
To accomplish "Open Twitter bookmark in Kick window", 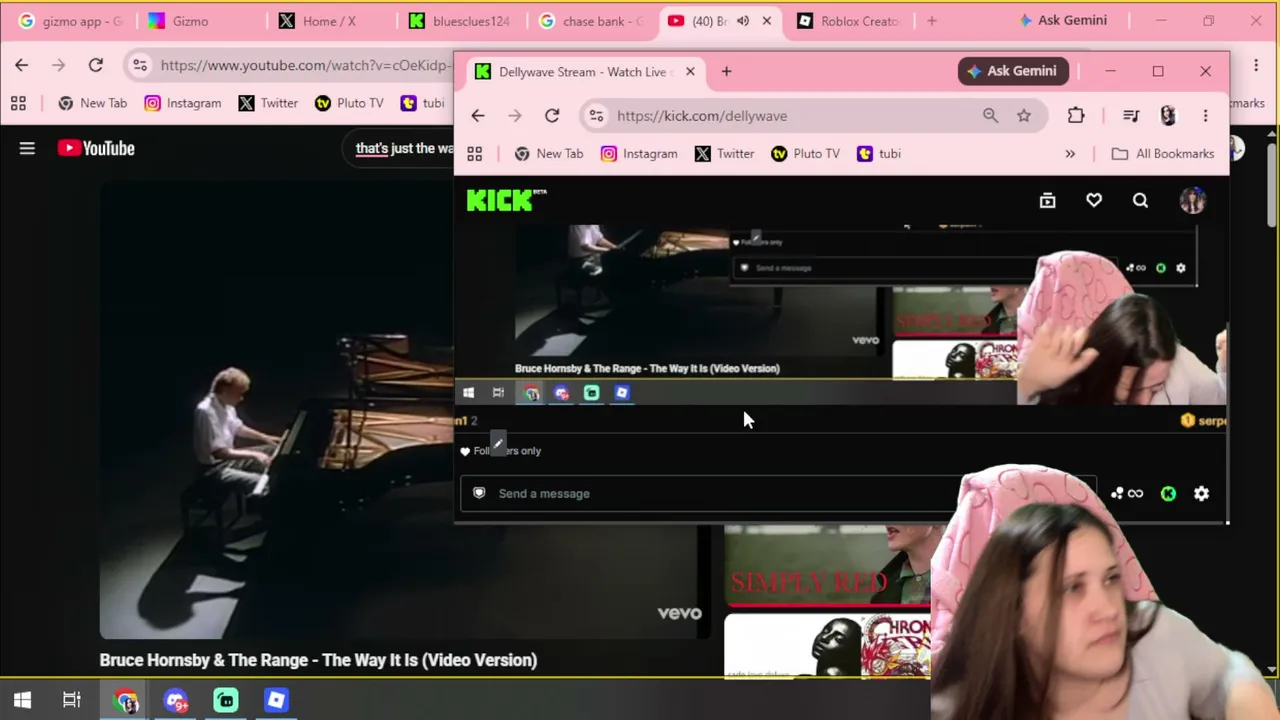I will click(x=725, y=154).
